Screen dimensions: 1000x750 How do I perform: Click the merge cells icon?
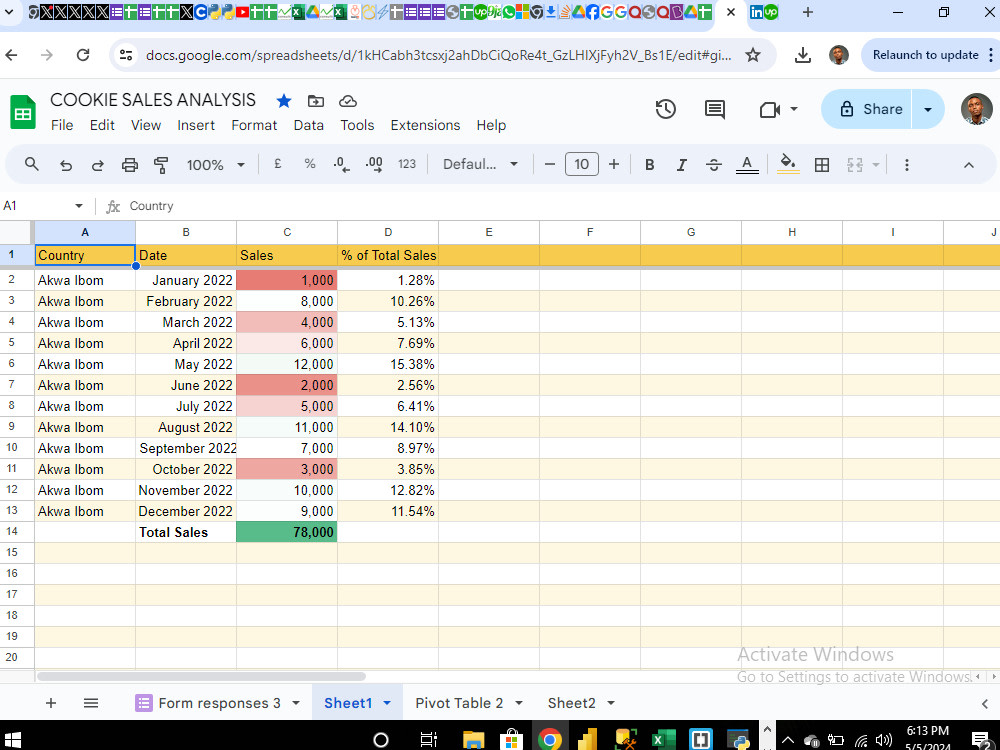point(855,165)
